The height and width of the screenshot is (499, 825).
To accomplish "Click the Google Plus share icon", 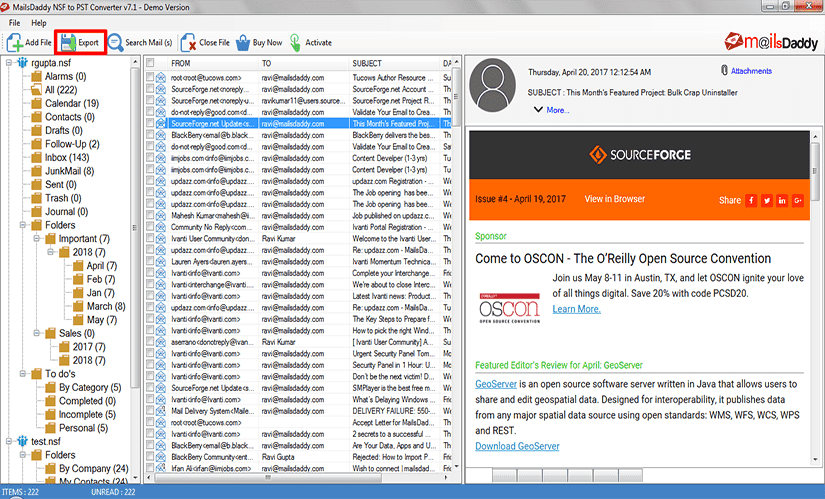I will 798,200.
